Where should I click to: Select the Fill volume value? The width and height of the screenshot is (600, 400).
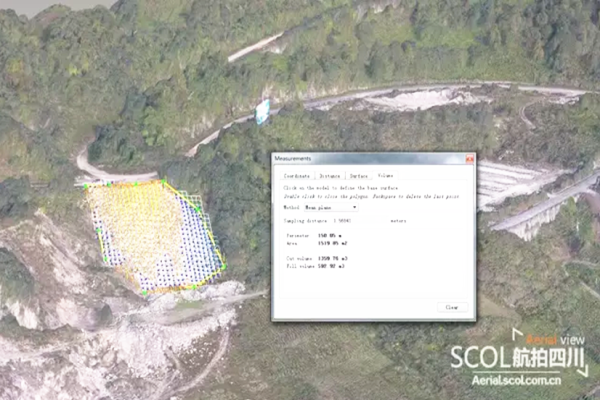331,266
